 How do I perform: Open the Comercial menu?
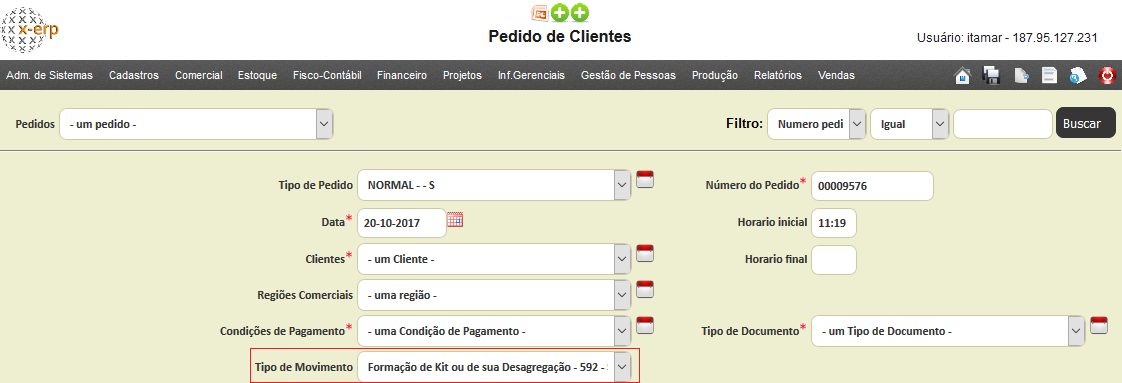tap(198, 75)
